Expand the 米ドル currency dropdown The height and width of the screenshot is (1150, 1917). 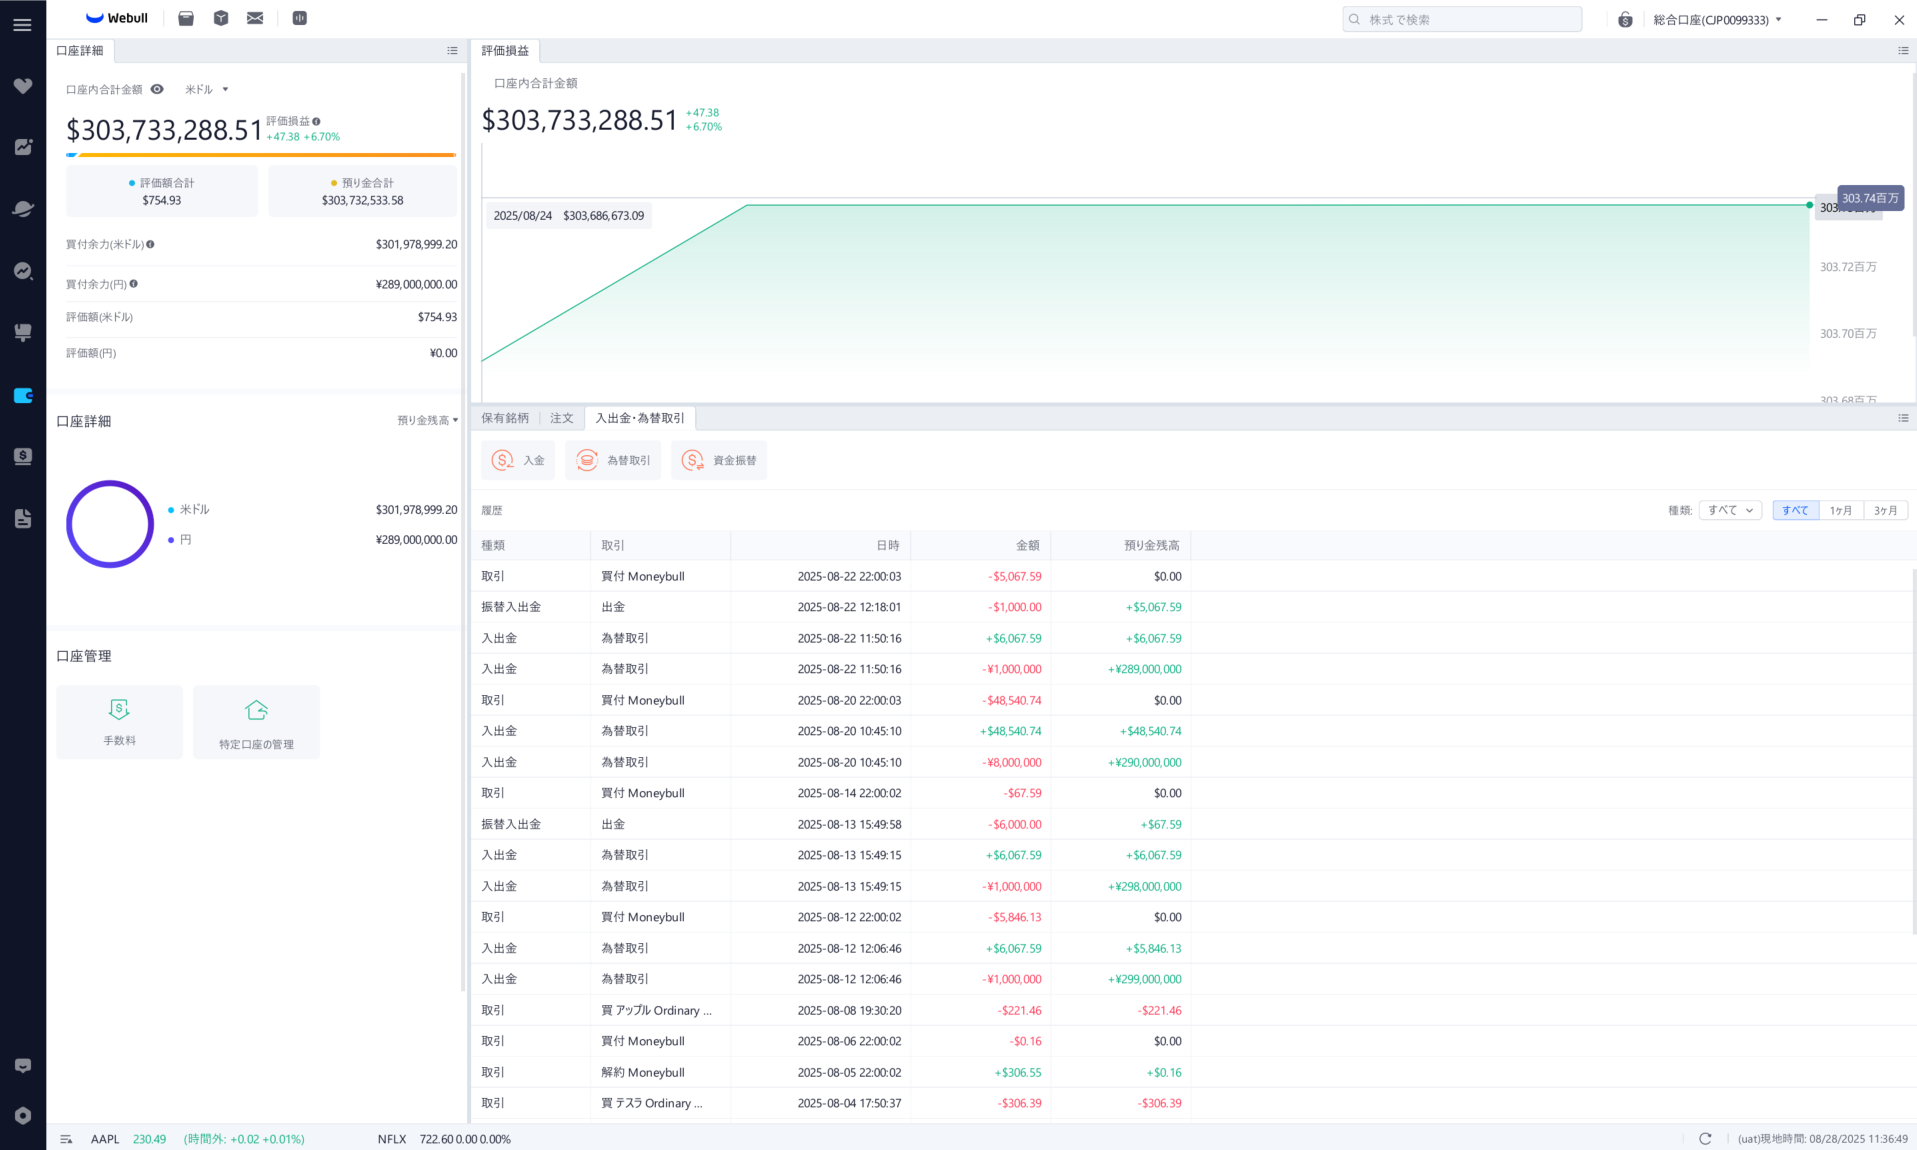click(207, 89)
